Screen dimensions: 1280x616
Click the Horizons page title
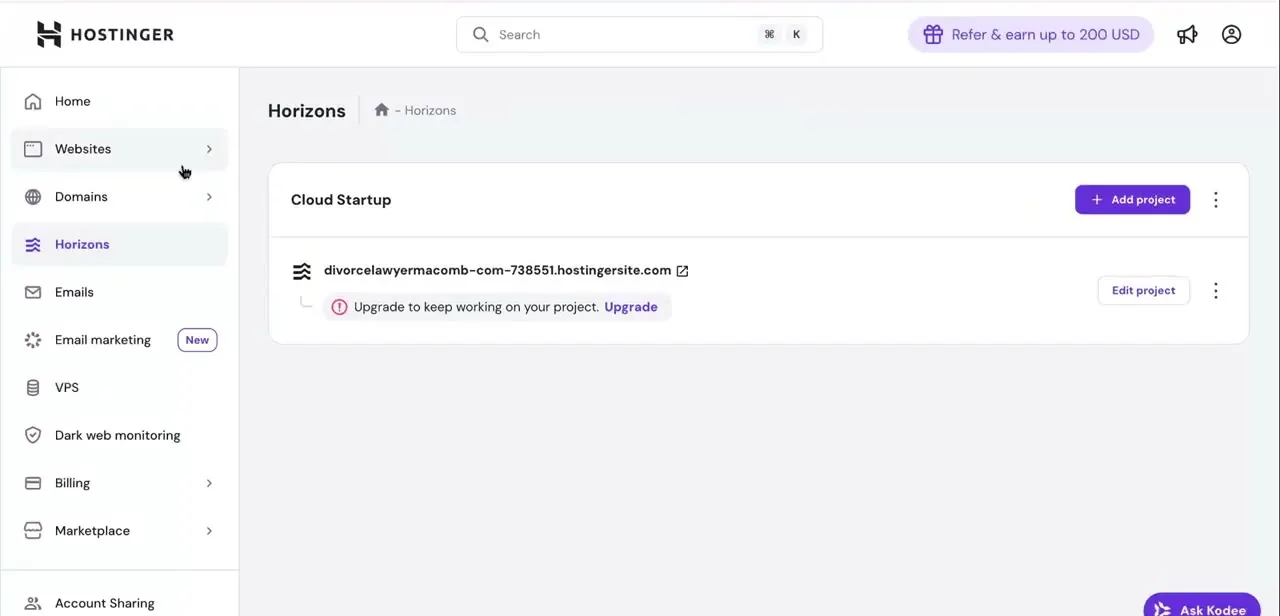tap(306, 111)
